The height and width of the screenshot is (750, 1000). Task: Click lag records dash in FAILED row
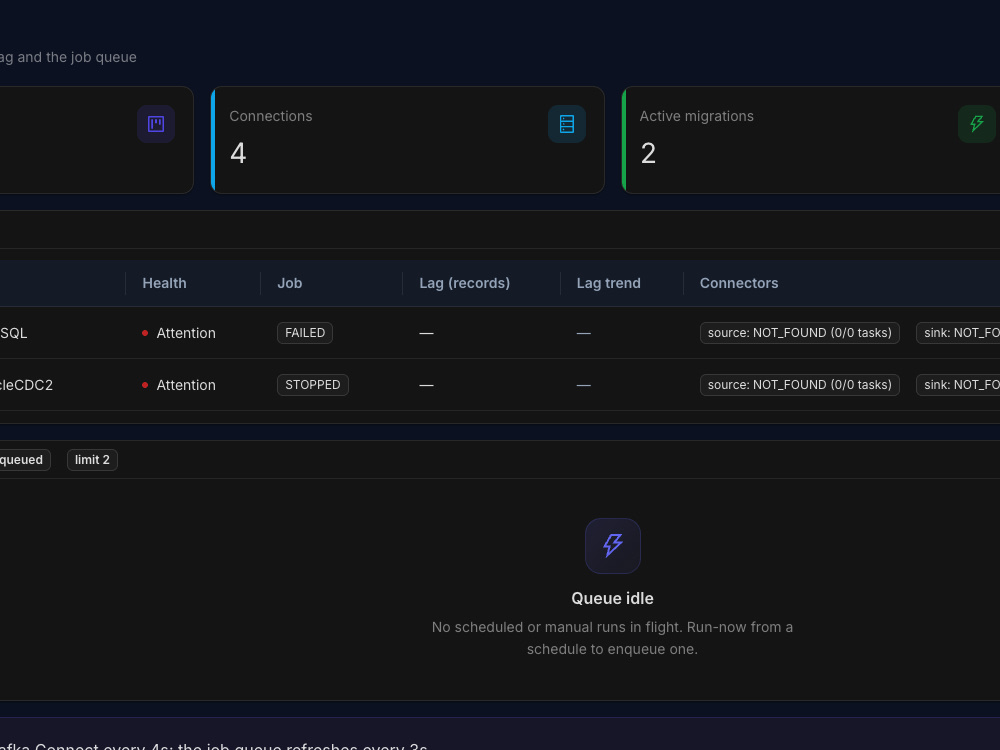[427, 333]
